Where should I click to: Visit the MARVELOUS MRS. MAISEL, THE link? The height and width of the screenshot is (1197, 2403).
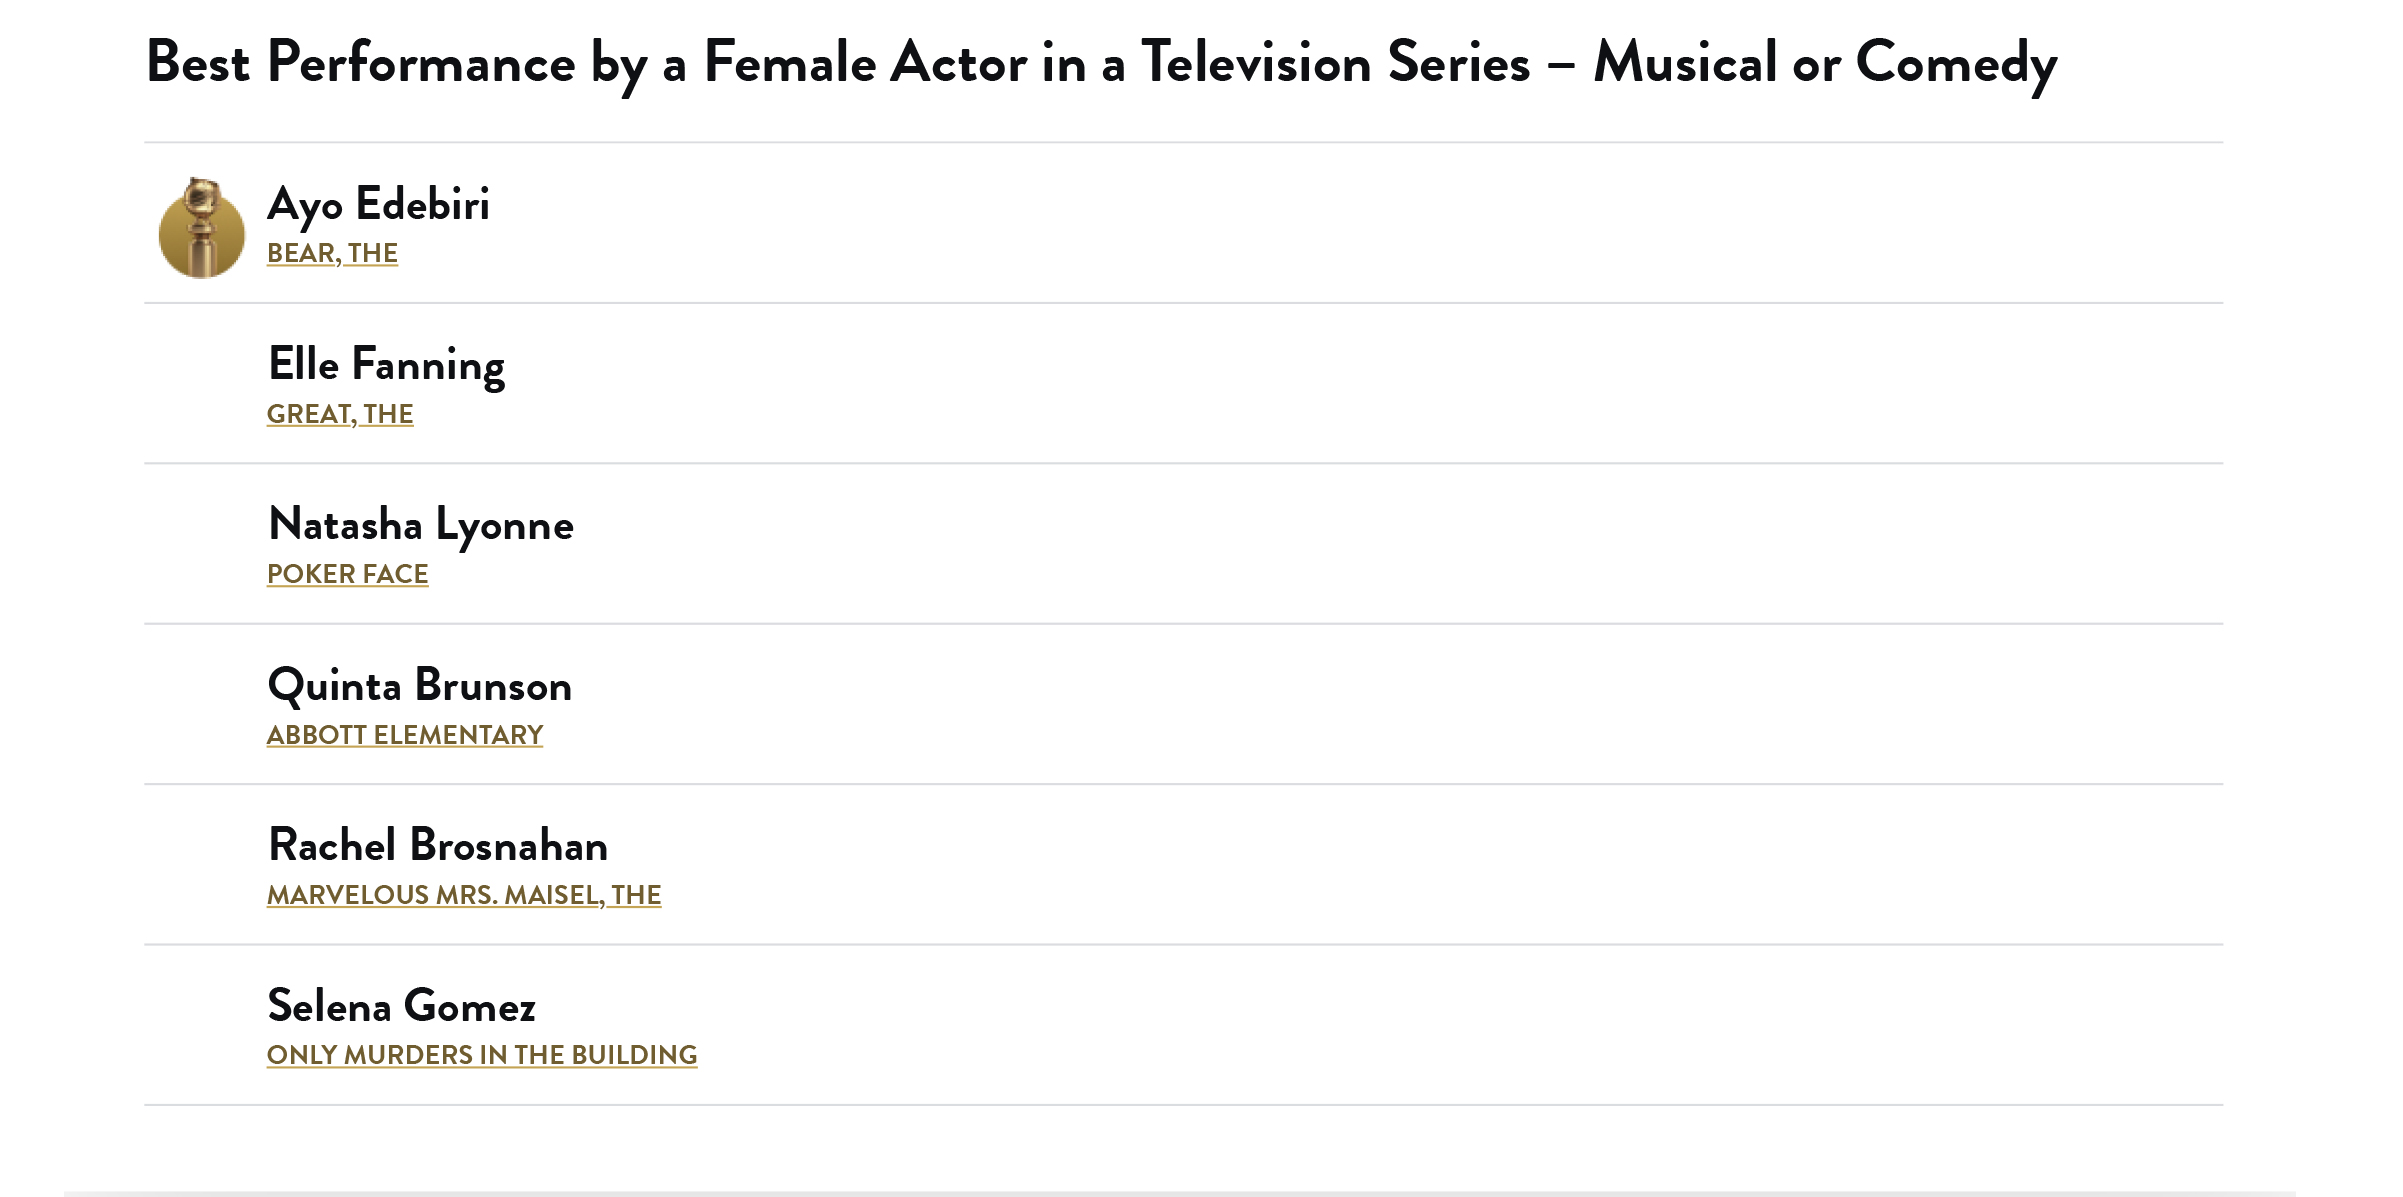pos(464,895)
